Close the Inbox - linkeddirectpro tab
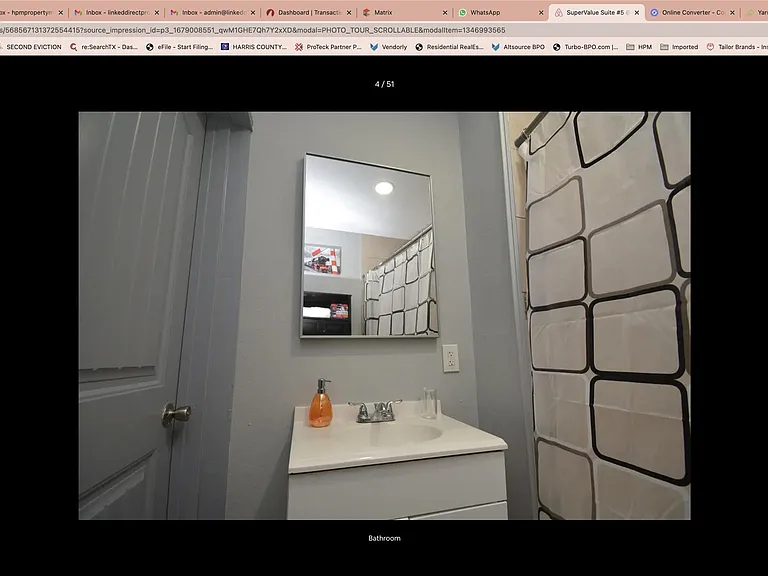The image size is (768, 576). (x=157, y=13)
